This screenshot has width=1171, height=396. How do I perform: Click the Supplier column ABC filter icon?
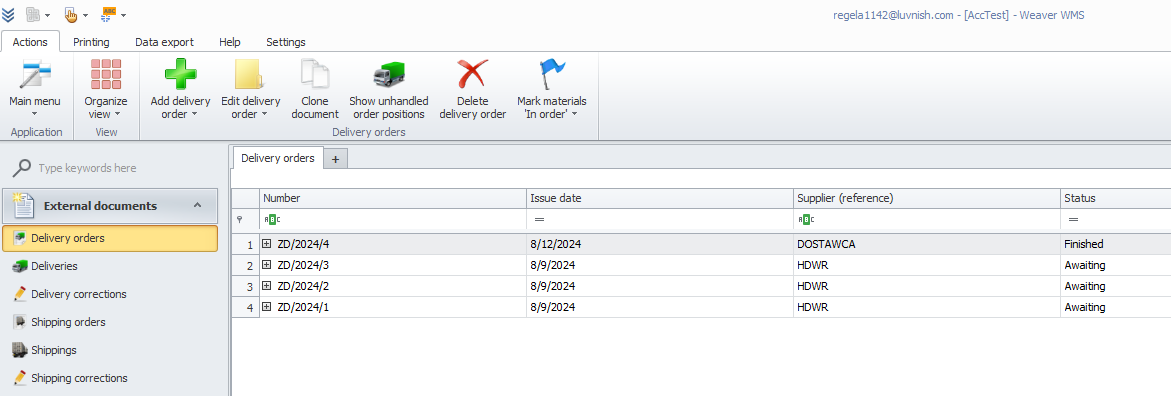tap(806, 220)
